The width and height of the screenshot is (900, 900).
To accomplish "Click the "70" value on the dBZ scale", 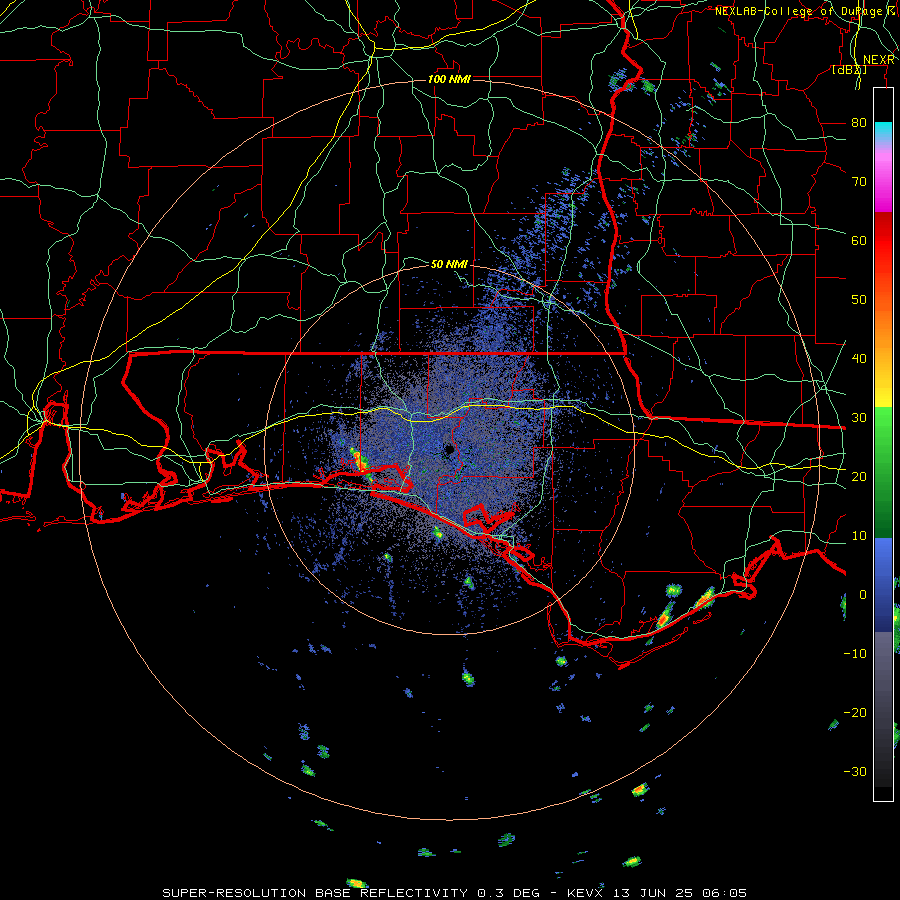I will pos(859,181).
